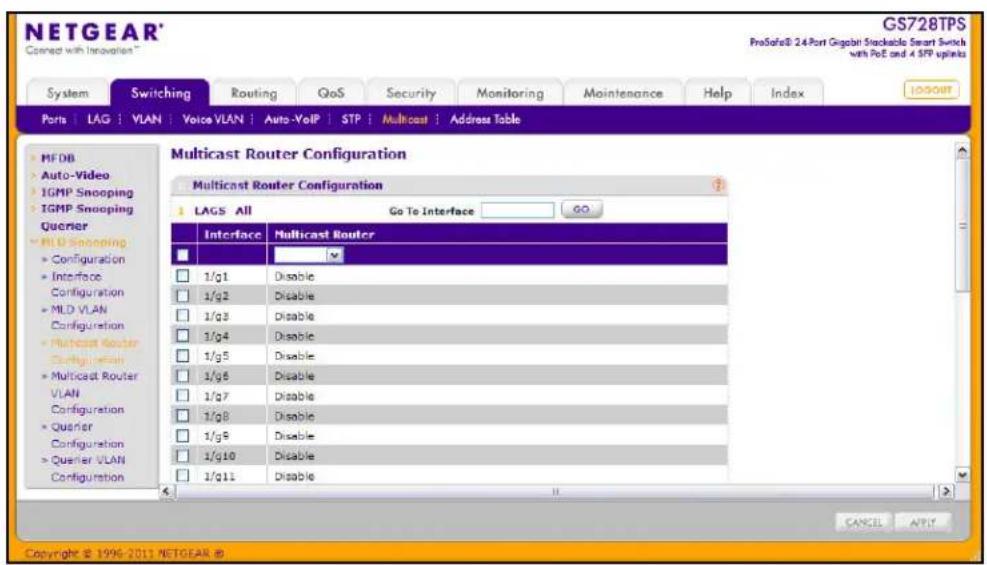Viewport: 987px width, 565px height.
Task: Click the vertical scrollbar up arrow
Action: (x=962, y=151)
